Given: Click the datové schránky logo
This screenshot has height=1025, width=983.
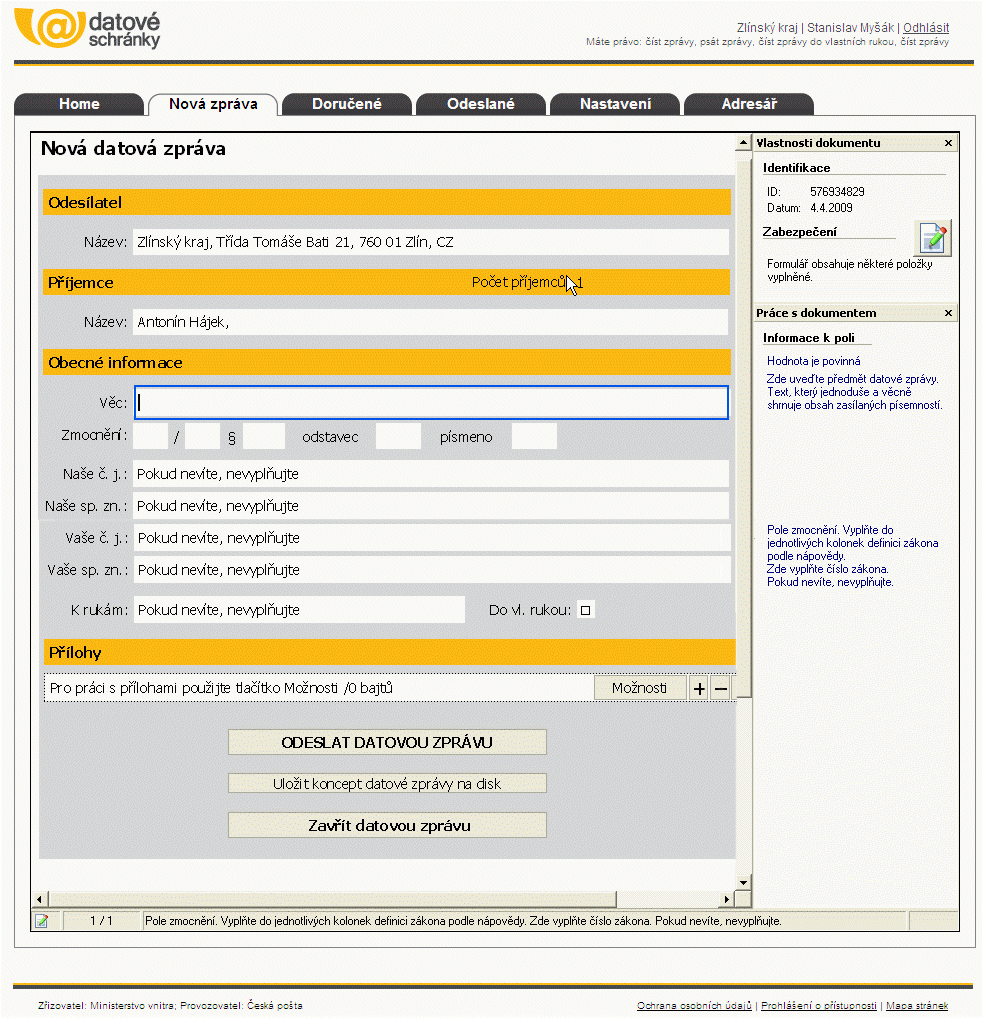Looking at the screenshot, I should click(88, 29).
